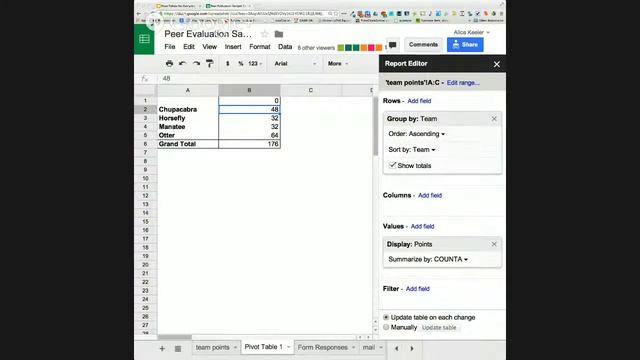This screenshot has height=360, width=640.
Task: Star the Peer Evaluation document
Action: tap(264, 34)
